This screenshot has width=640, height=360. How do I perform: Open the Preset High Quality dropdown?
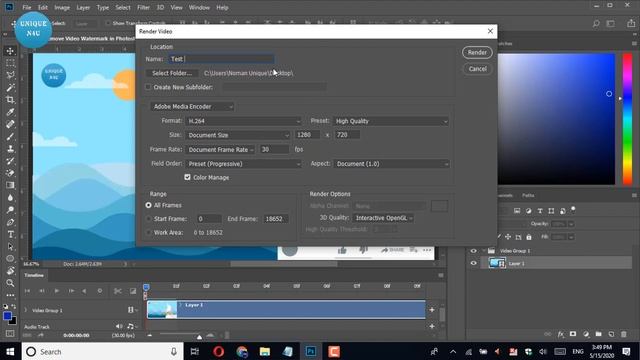(391, 121)
